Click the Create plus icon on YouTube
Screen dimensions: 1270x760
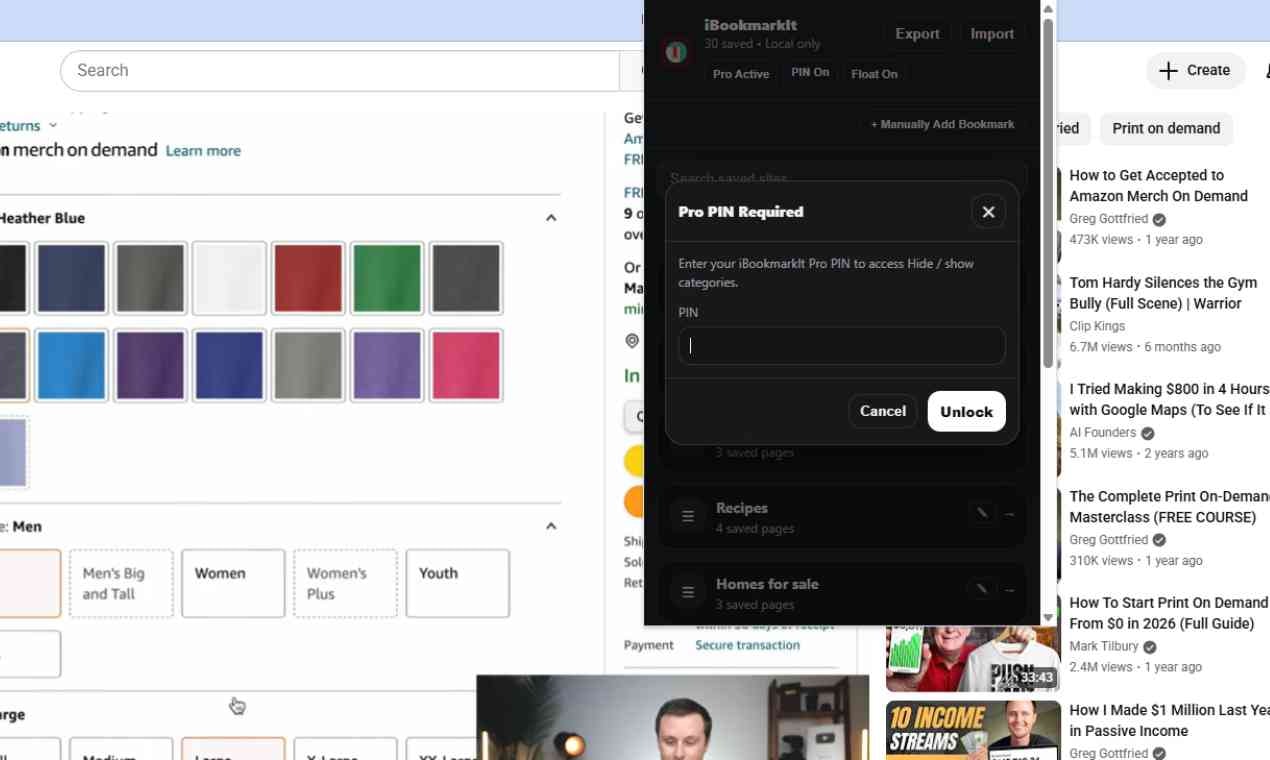click(x=1168, y=70)
